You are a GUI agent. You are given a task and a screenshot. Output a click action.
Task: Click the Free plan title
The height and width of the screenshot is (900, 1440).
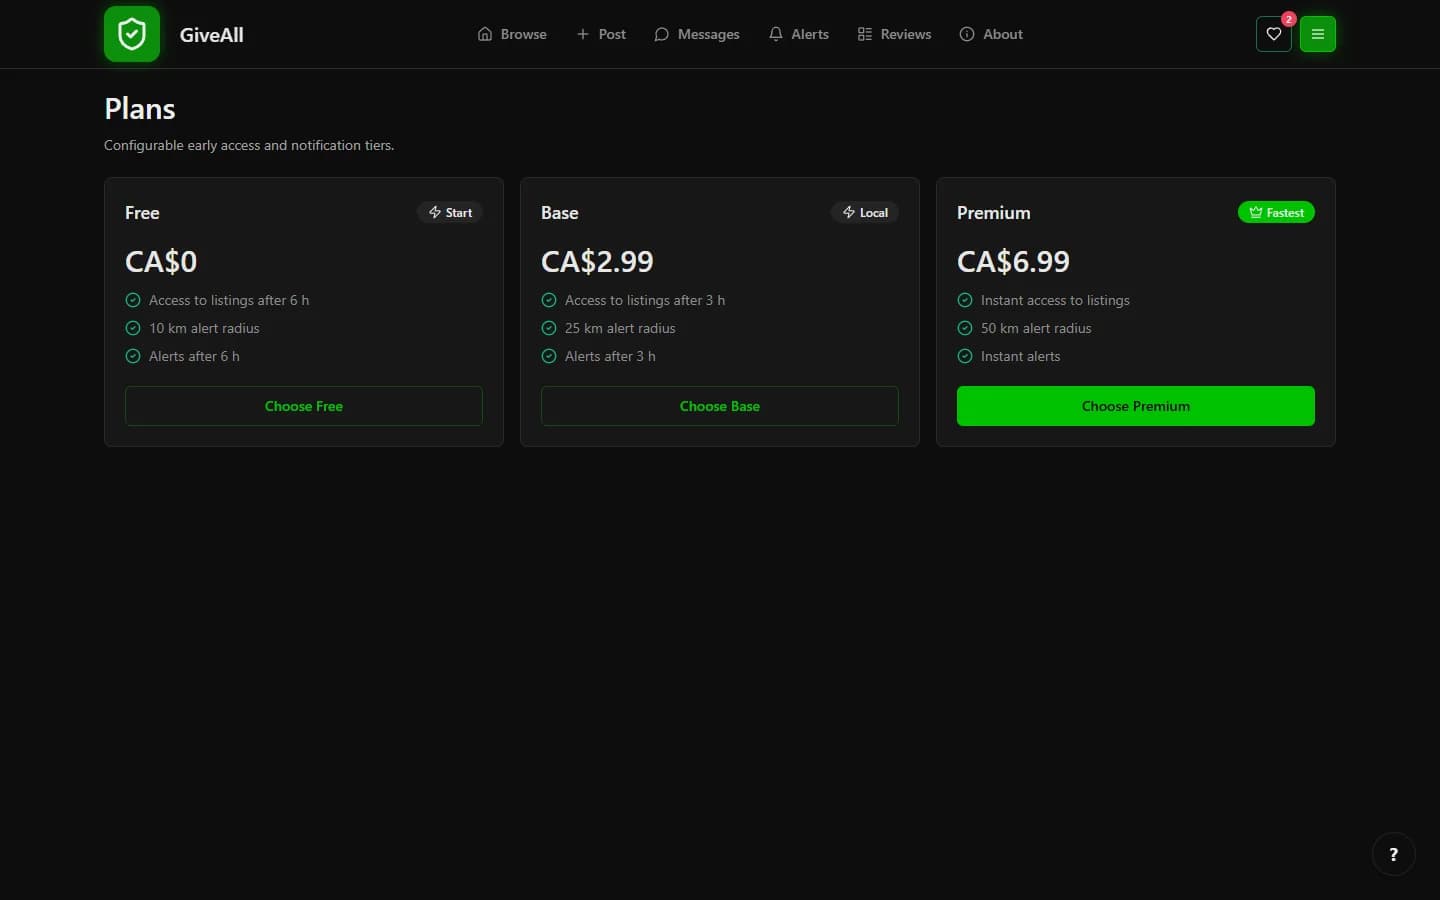coord(142,213)
